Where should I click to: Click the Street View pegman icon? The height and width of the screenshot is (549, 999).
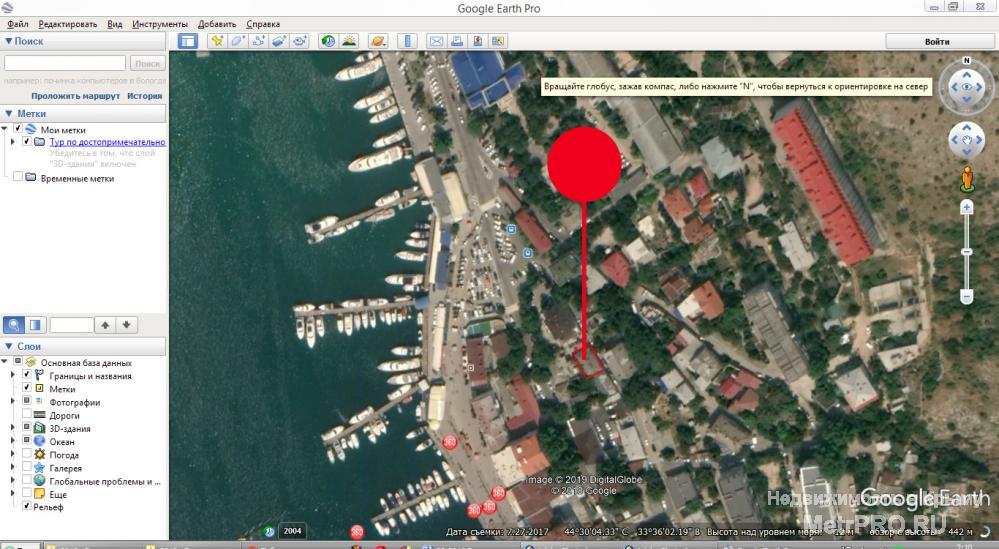967,179
